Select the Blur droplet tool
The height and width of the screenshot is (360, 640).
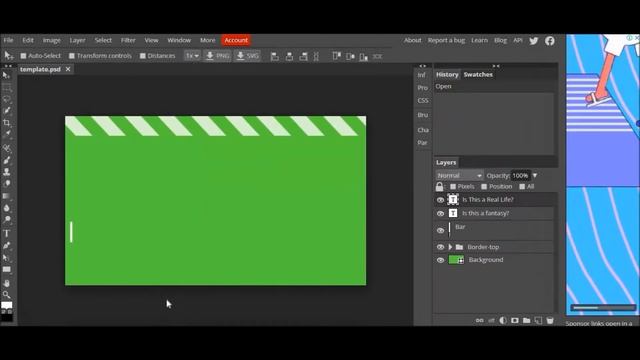pos(6,208)
